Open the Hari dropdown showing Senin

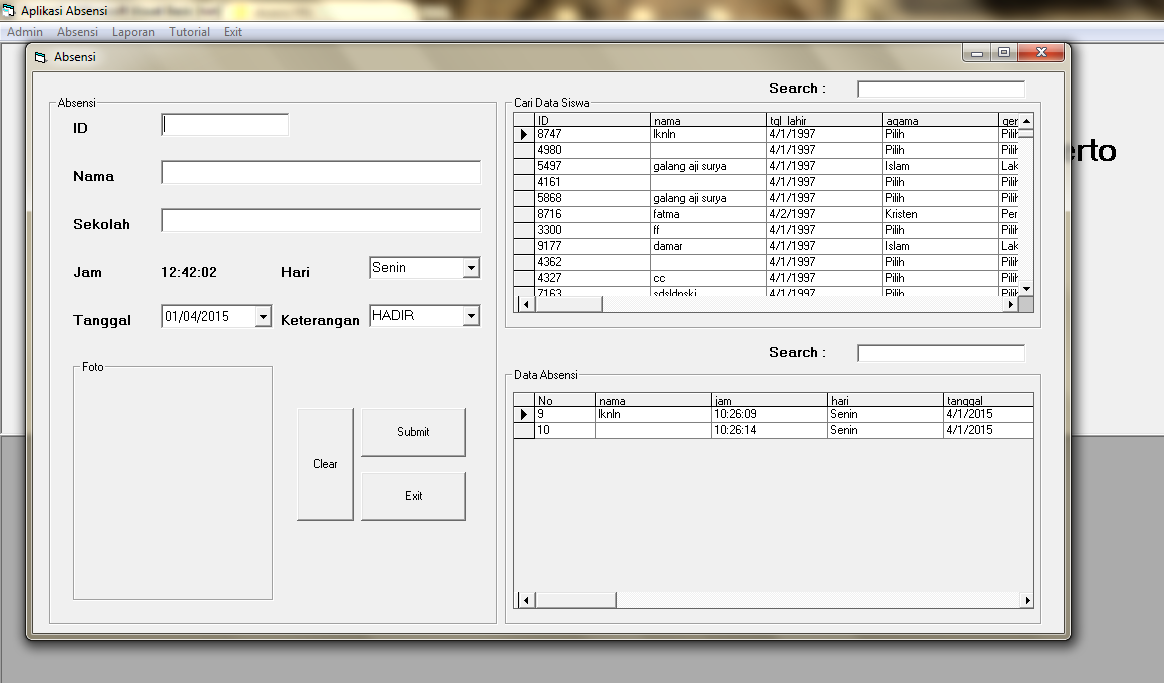point(470,267)
